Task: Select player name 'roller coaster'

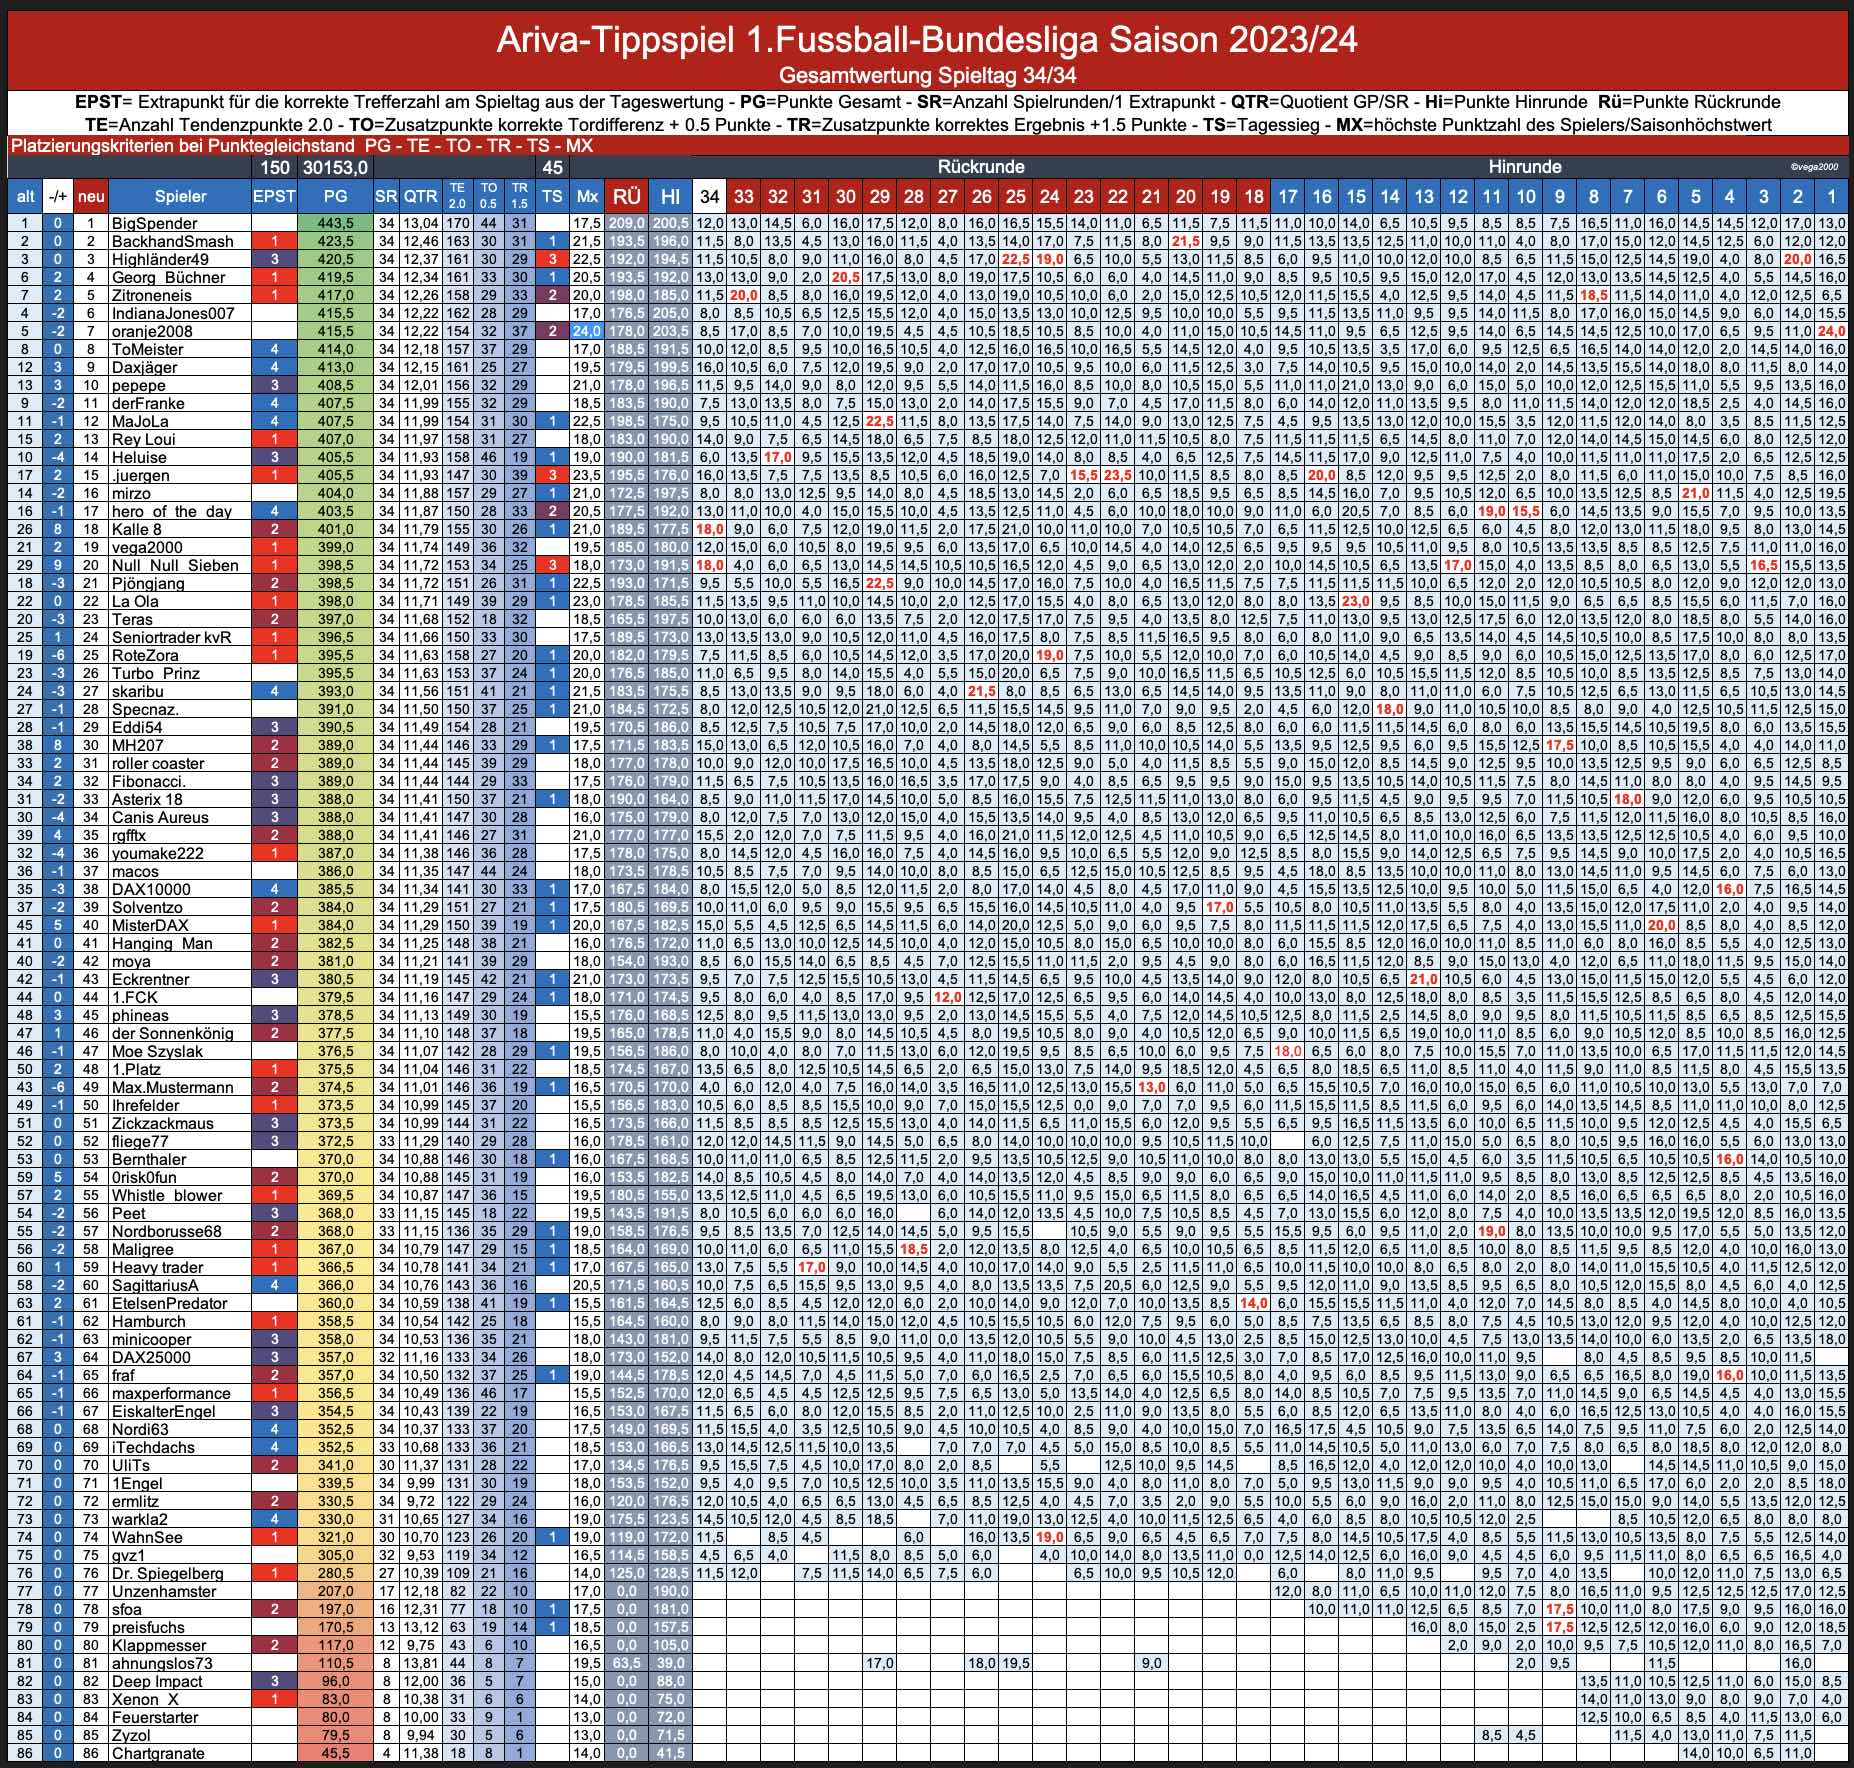Action: (x=158, y=763)
